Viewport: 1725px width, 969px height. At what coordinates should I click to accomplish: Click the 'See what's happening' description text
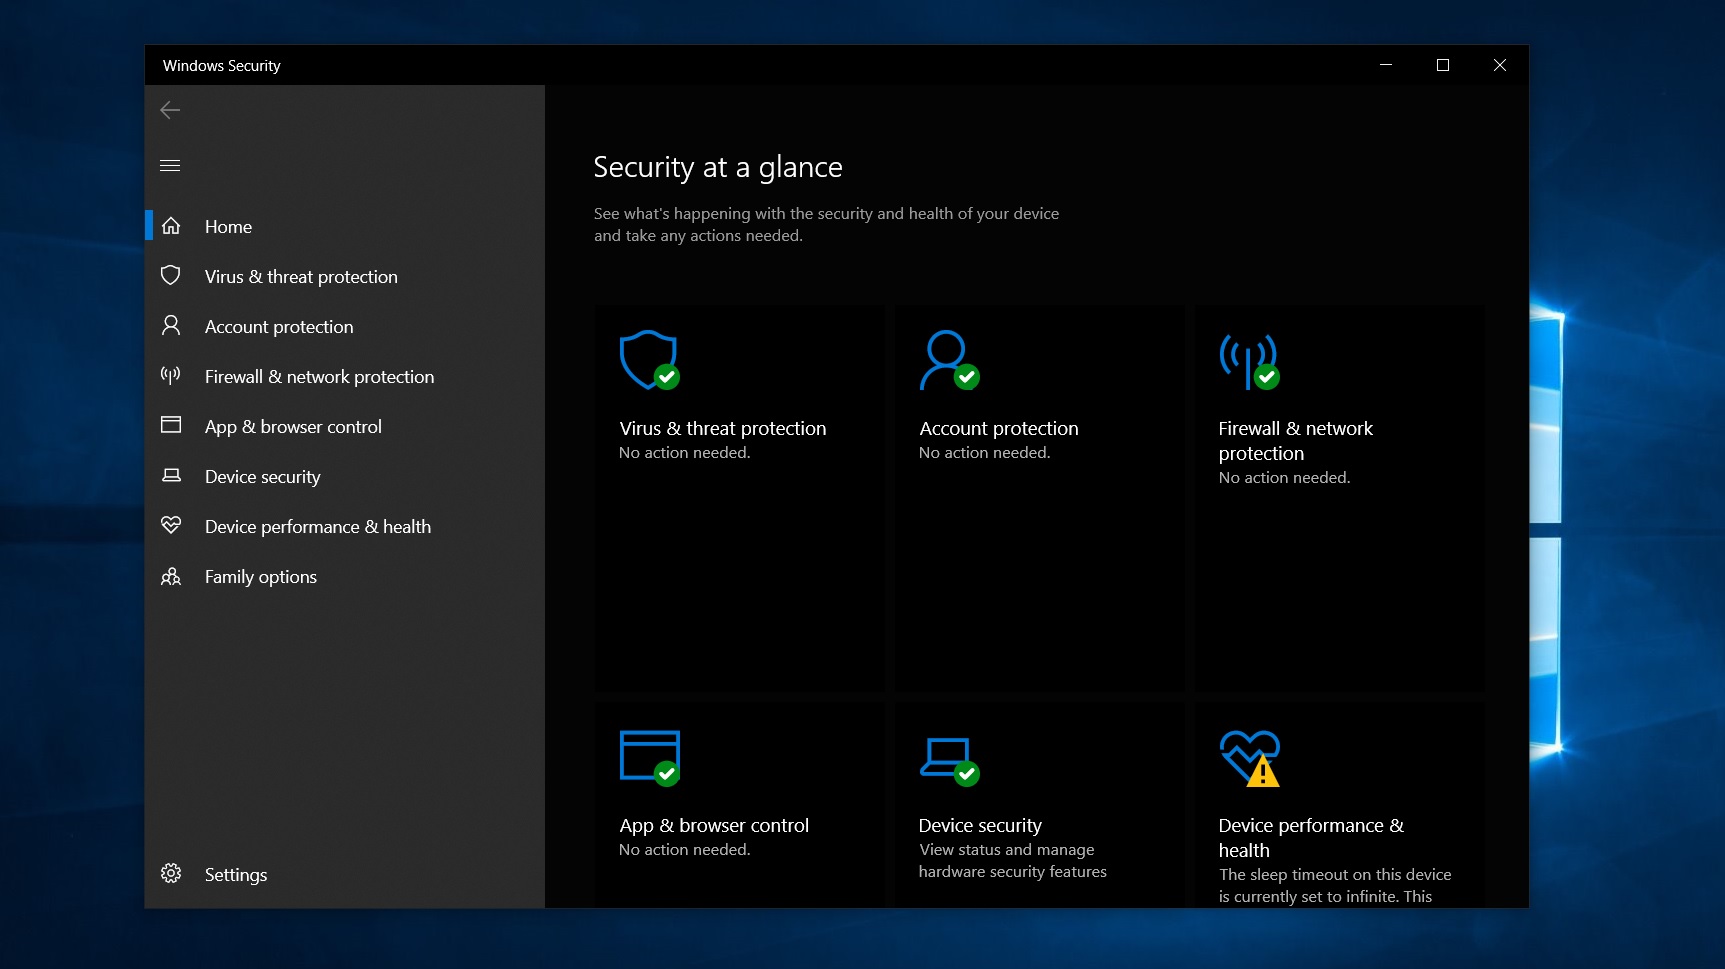click(826, 225)
